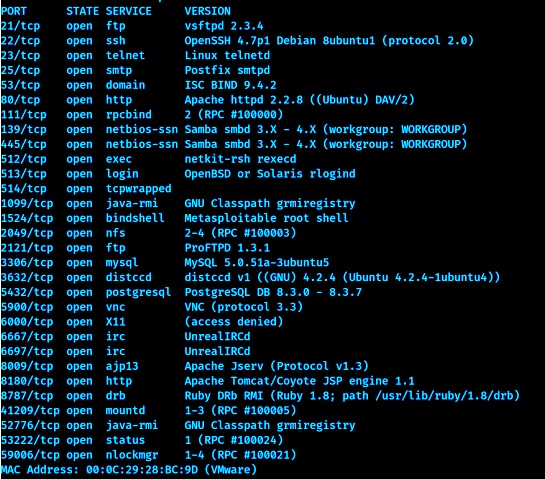The height and width of the screenshot is (479, 545).
Task: Click the postgresql service name
Action: click(x=138, y=292)
